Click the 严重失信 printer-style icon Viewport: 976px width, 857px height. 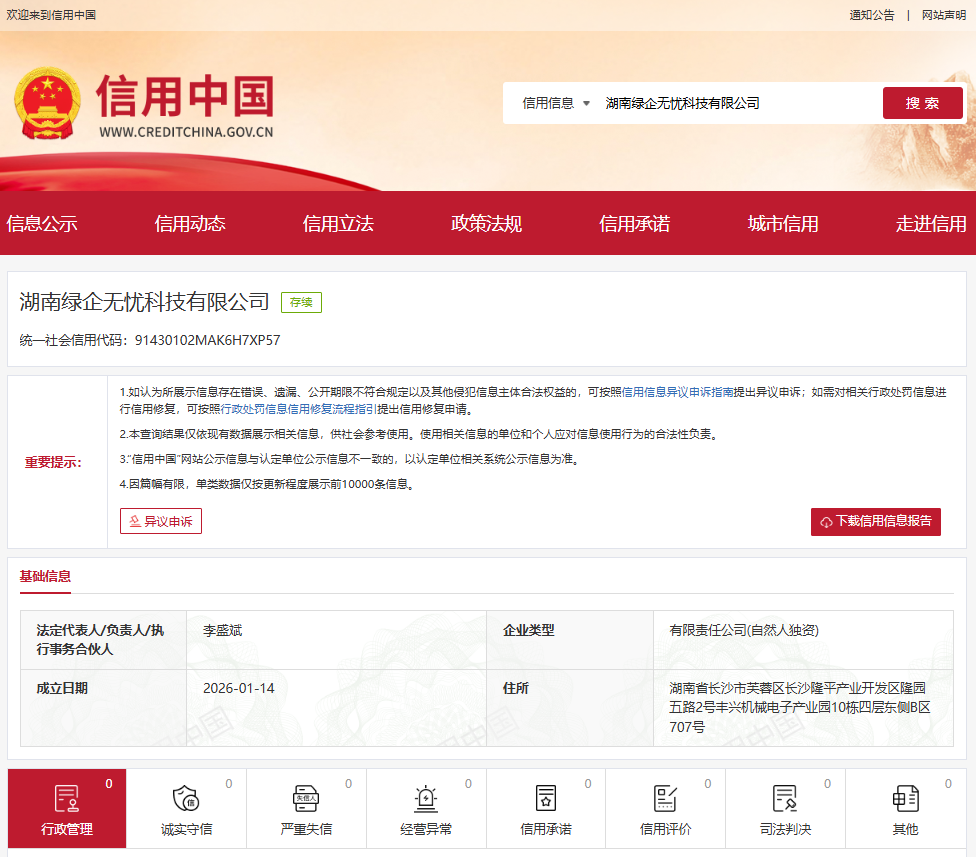pyautogui.click(x=306, y=800)
